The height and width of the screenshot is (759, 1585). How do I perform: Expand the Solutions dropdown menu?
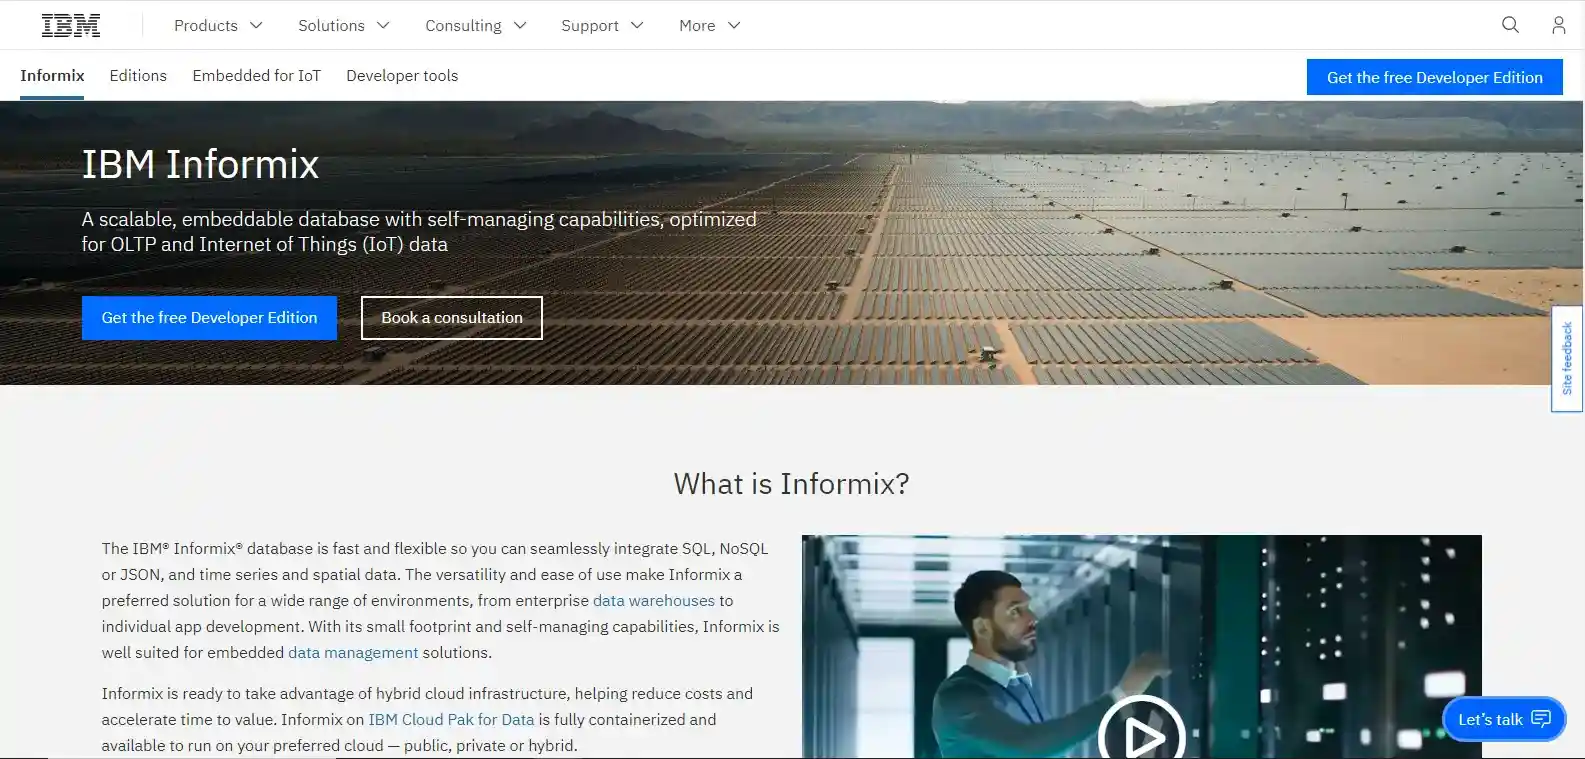(343, 26)
